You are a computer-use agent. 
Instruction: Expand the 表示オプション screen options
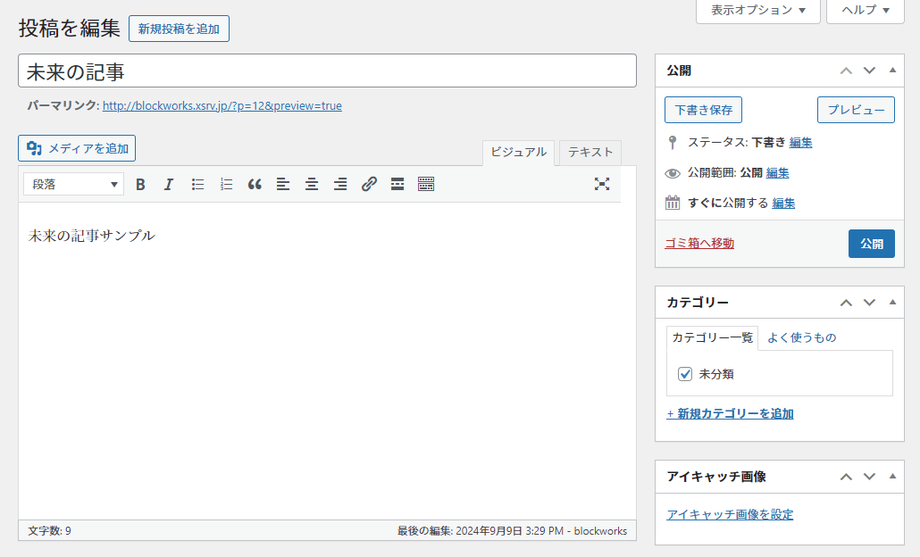coord(758,10)
